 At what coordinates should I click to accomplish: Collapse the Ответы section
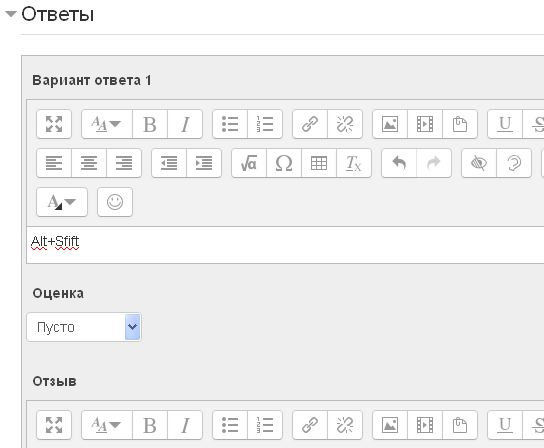pyautogui.click(x=11, y=14)
